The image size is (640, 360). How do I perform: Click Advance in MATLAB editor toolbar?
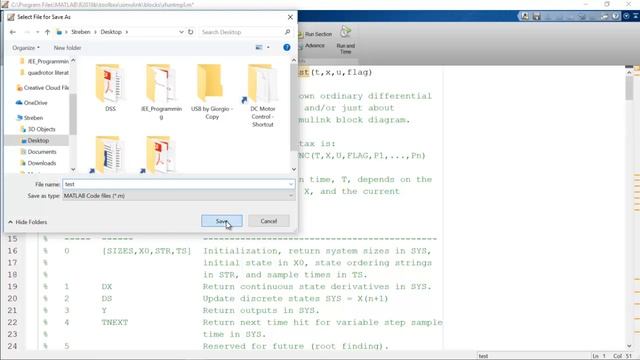(311, 46)
